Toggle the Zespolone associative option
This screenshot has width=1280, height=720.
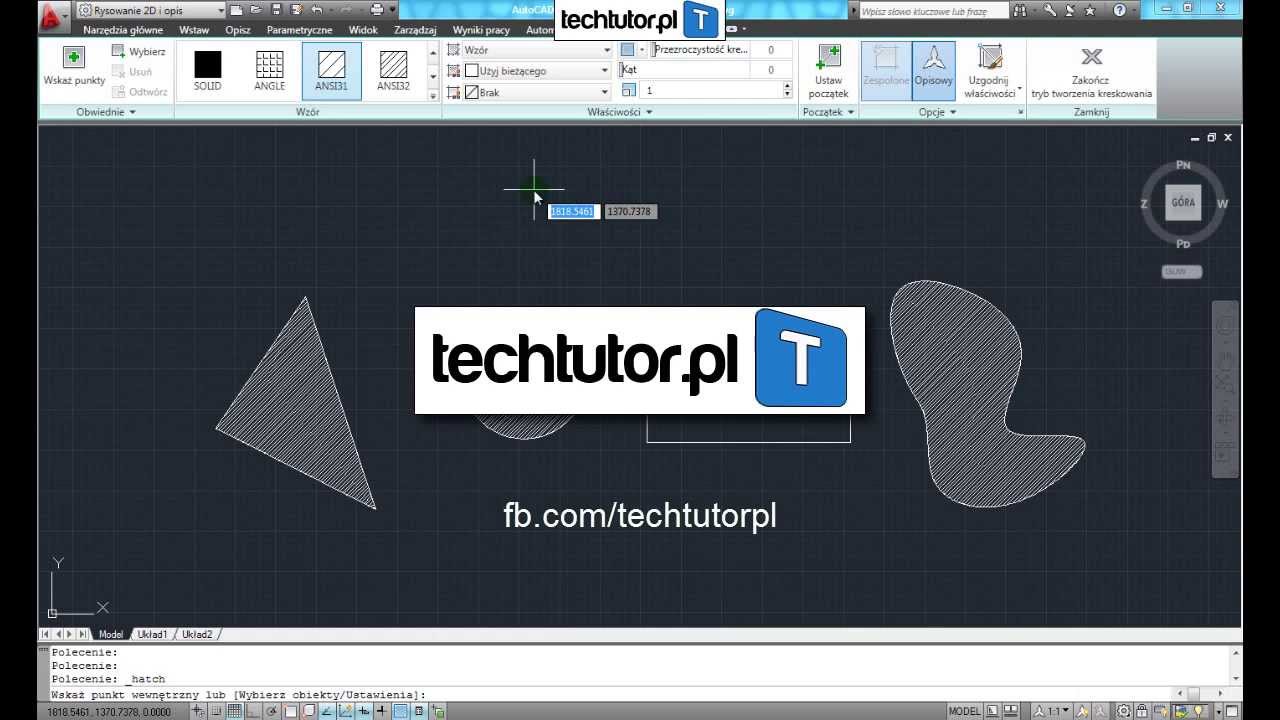(886, 70)
